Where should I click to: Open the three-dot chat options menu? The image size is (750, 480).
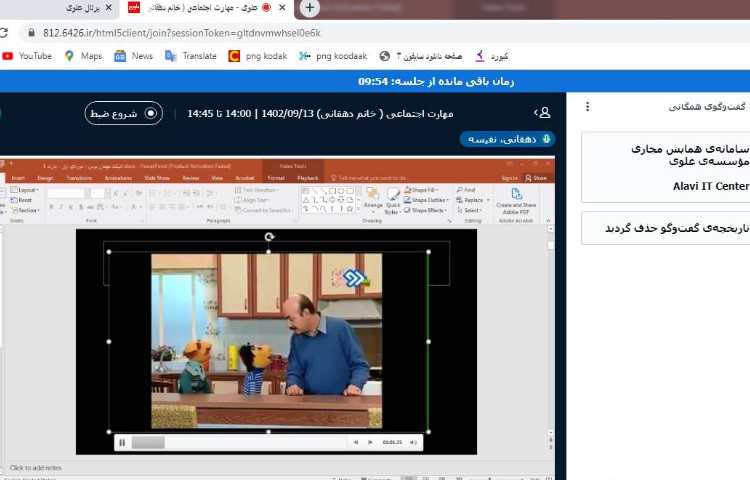pos(587,107)
